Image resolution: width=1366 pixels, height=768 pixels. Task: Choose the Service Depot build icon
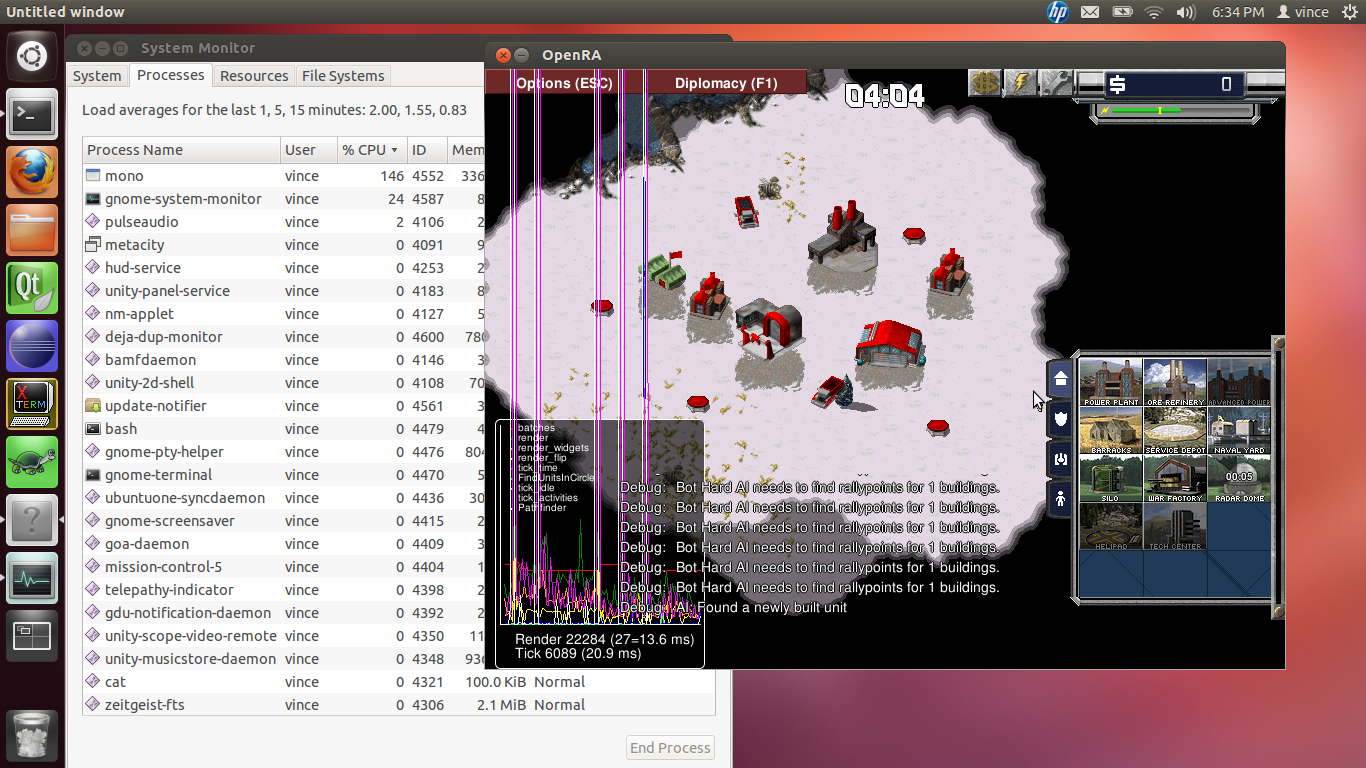1175,431
